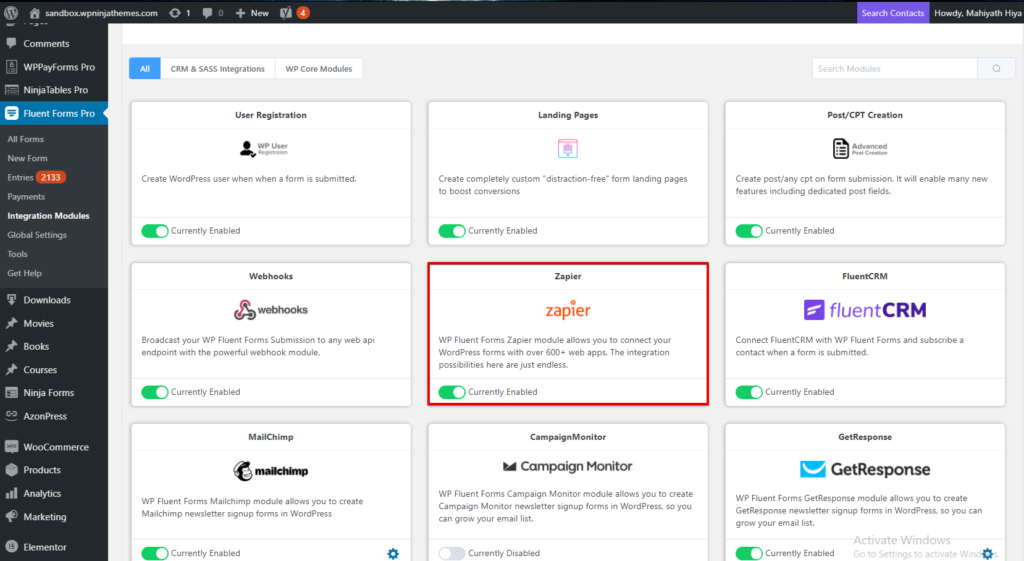This screenshot has width=1024, height=561.
Task: Click the GetResponse logo
Action: click(865, 469)
